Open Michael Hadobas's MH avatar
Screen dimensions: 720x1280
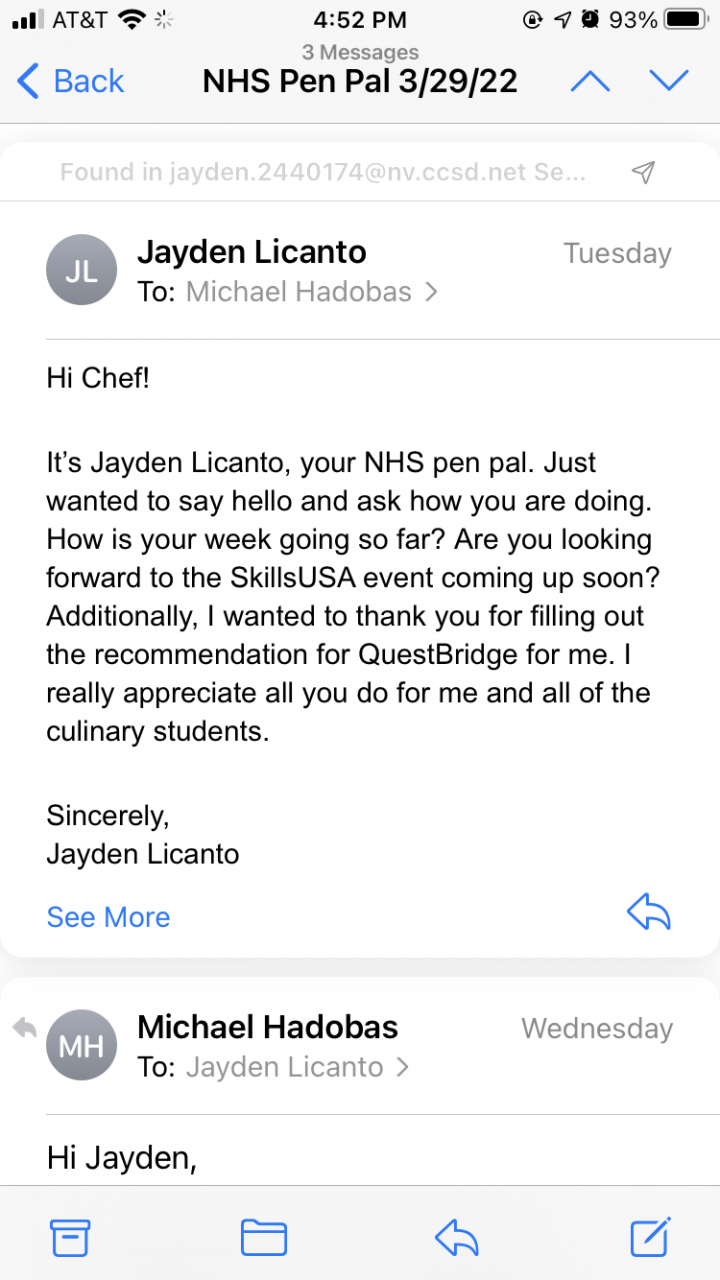82,1046
